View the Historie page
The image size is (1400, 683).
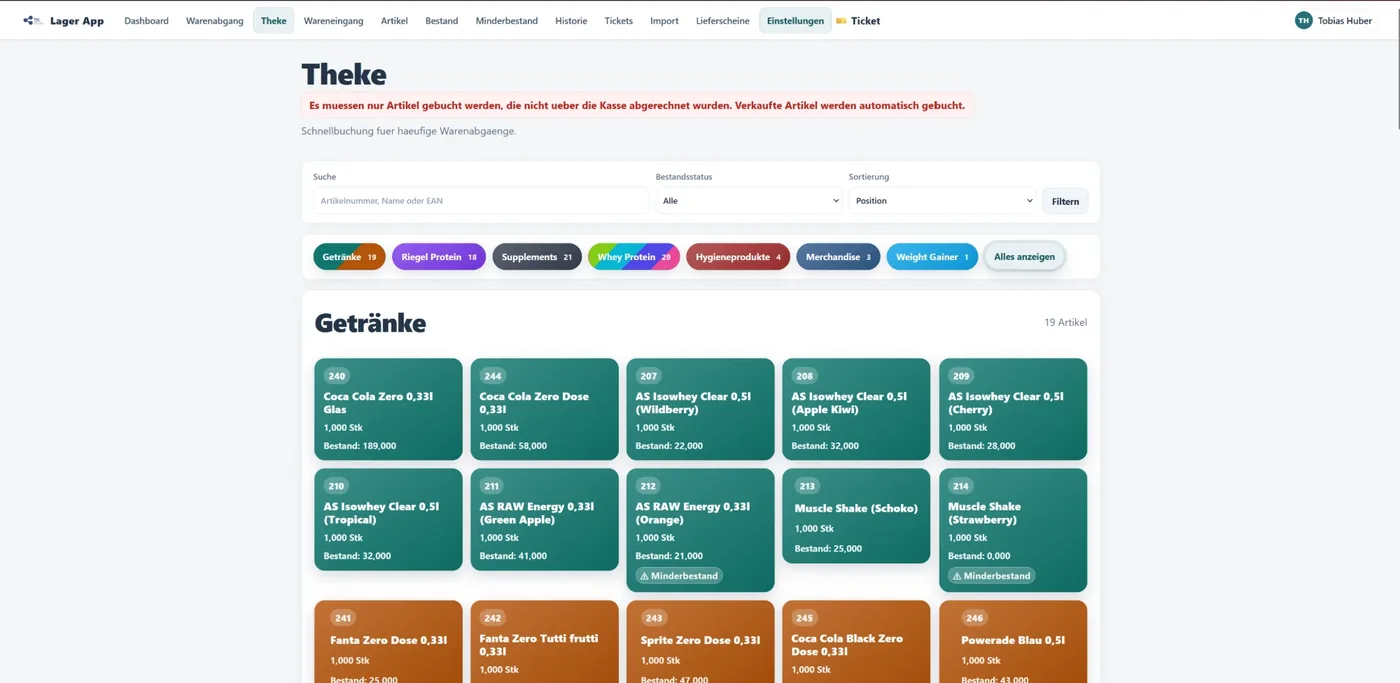point(571,21)
